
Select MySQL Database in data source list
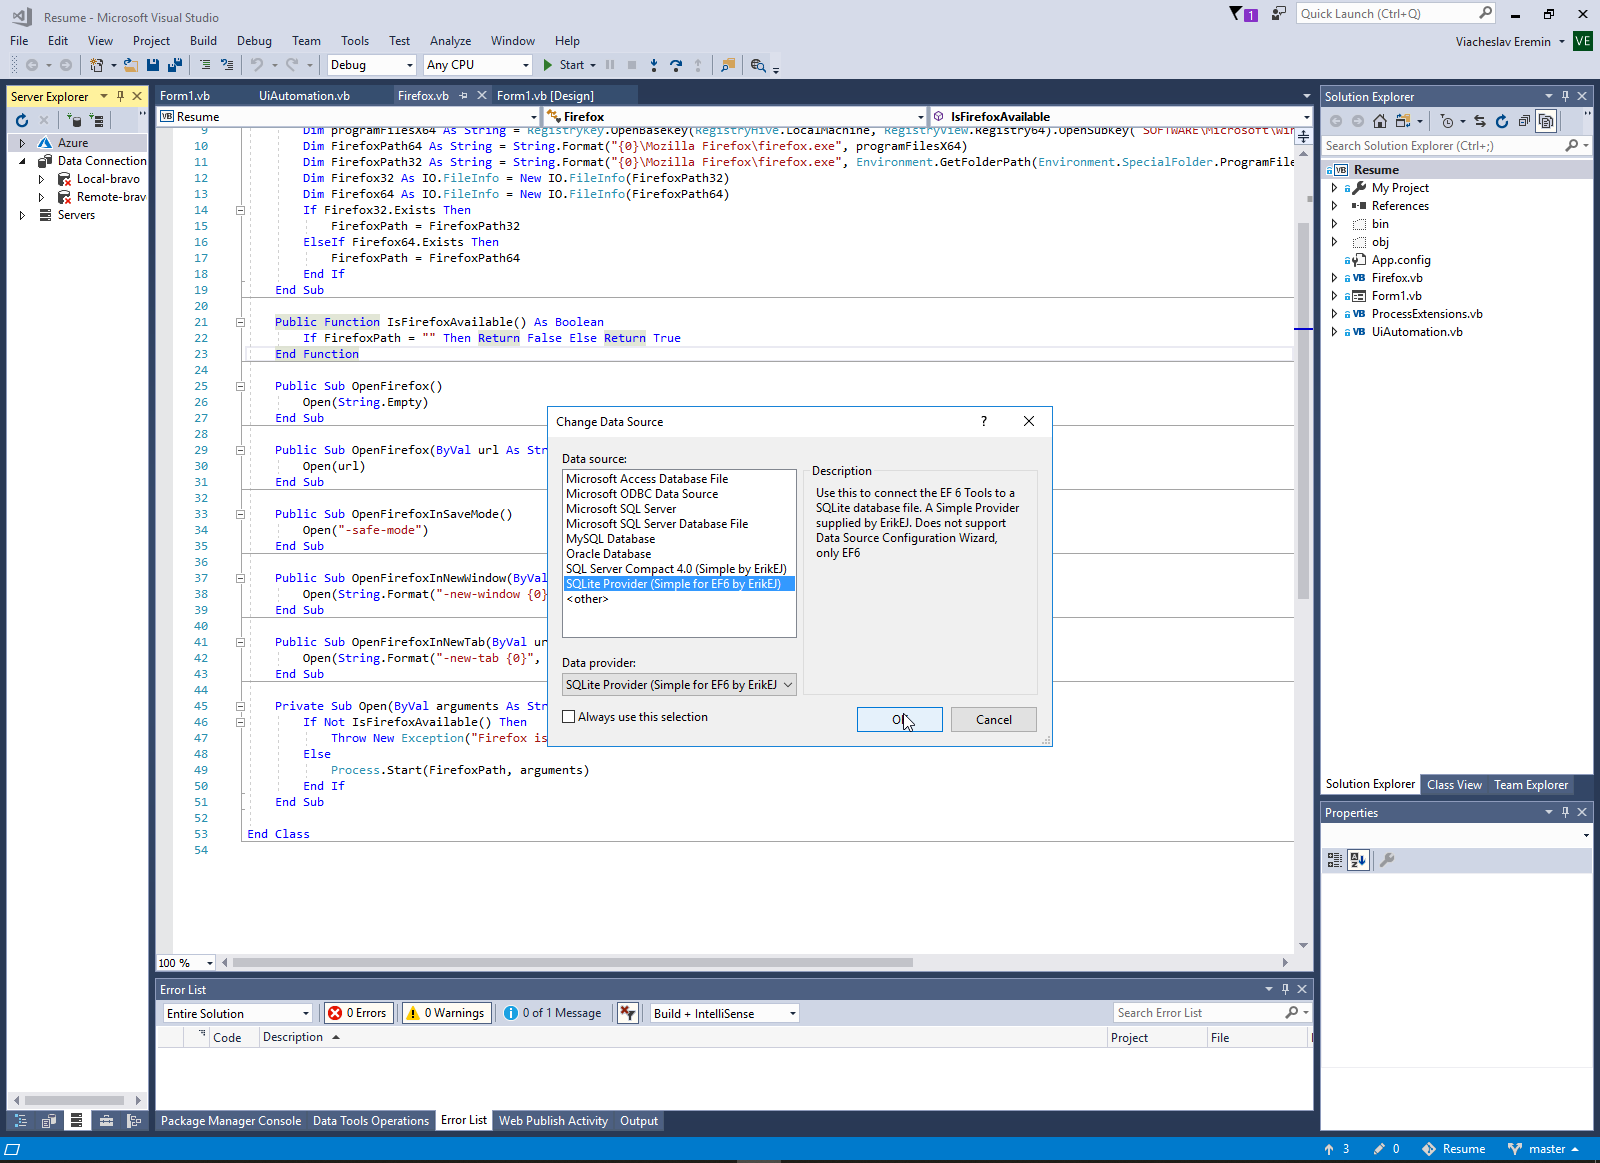[611, 539]
